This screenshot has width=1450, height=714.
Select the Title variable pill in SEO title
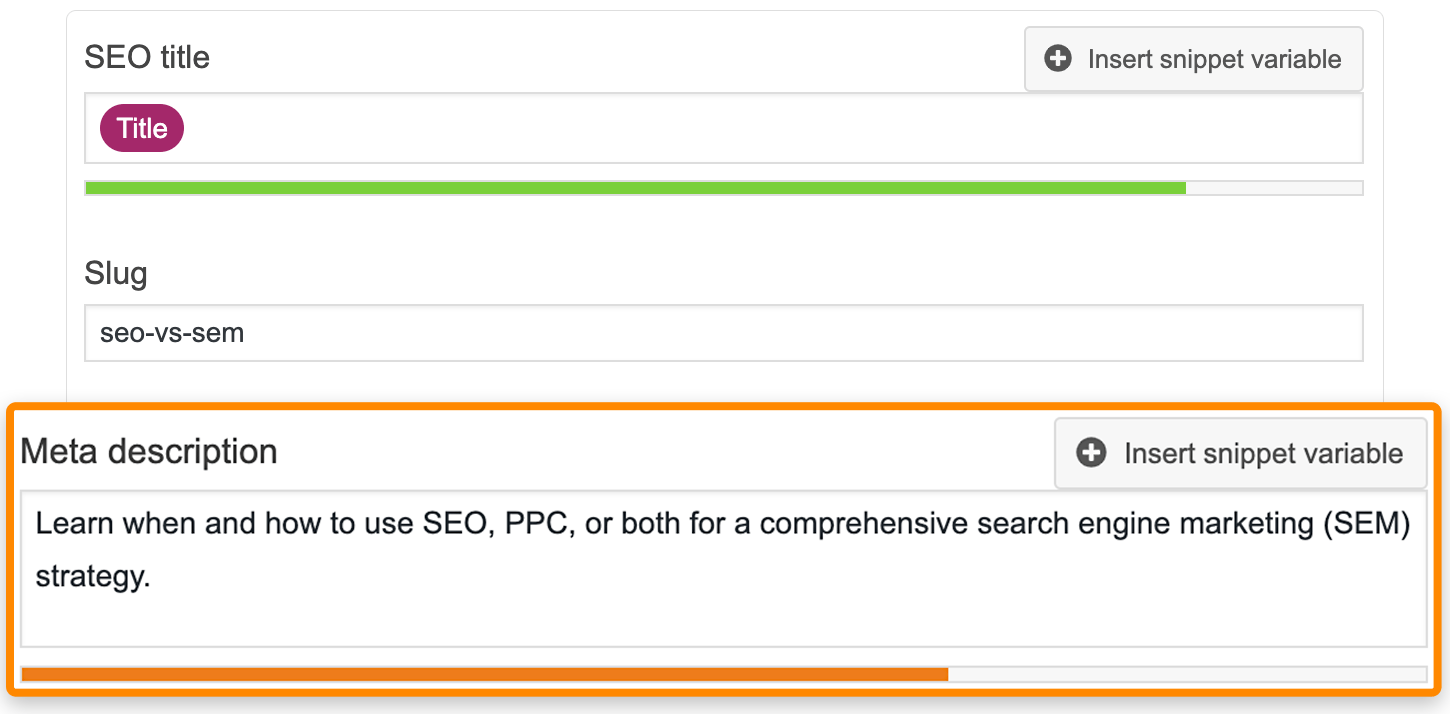tap(141, 128)
